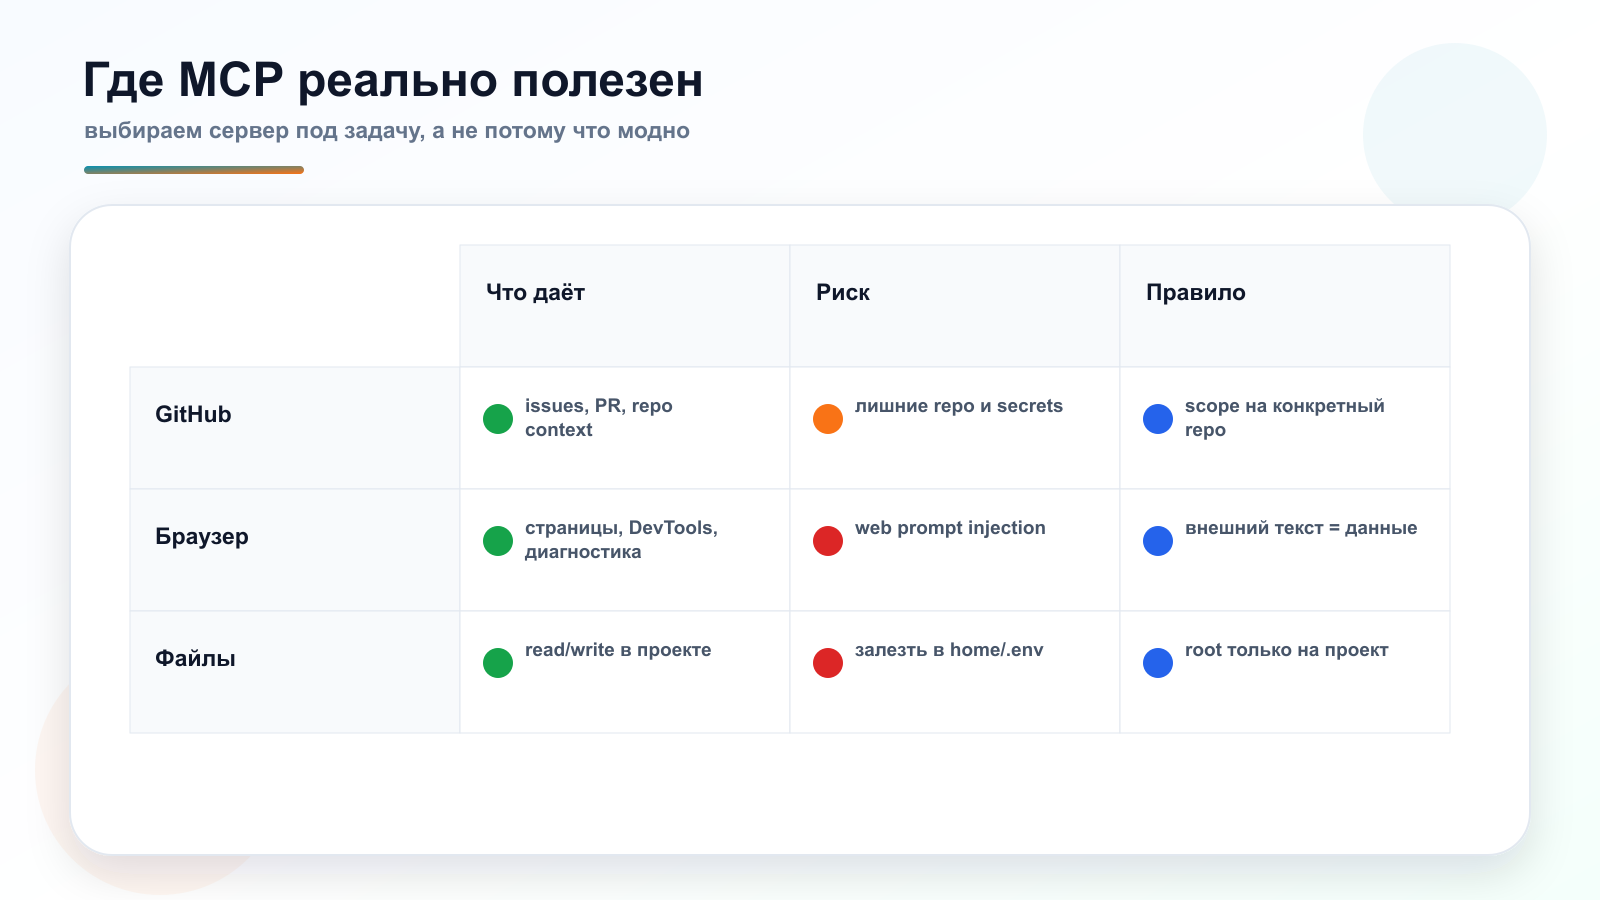
Task: Click the green dot beside read/write в проекте
Action: tap(498, 663)
